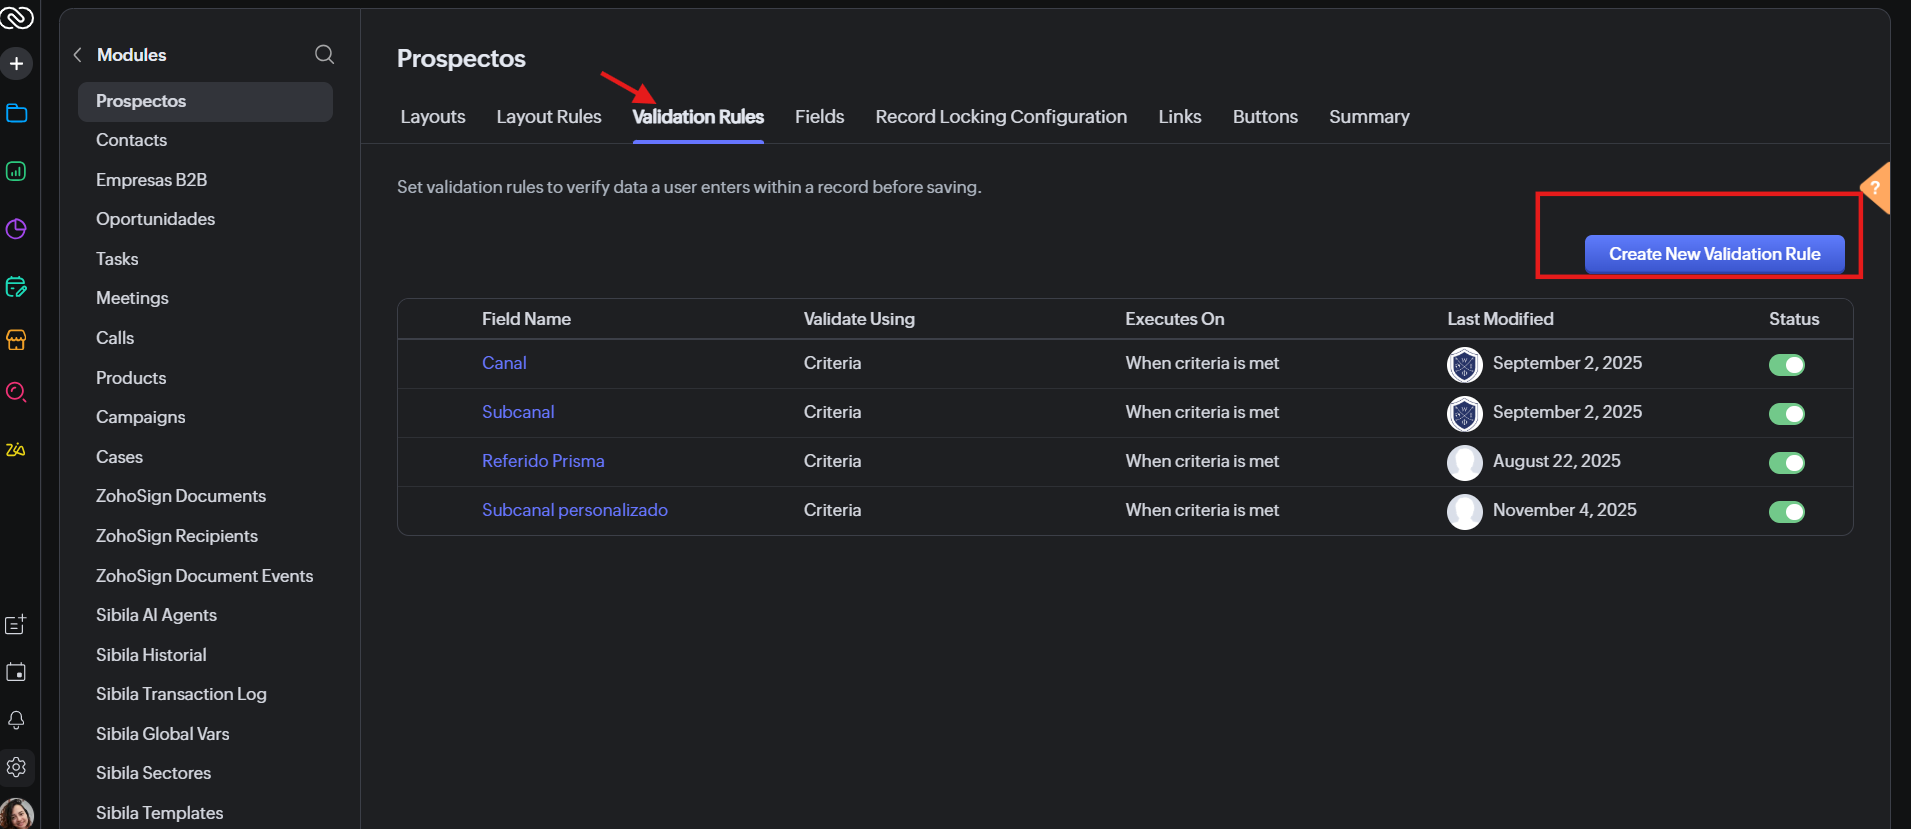Open the settings gear icon
Viewport: 1911px width, 829px height.
click(17, 767)
